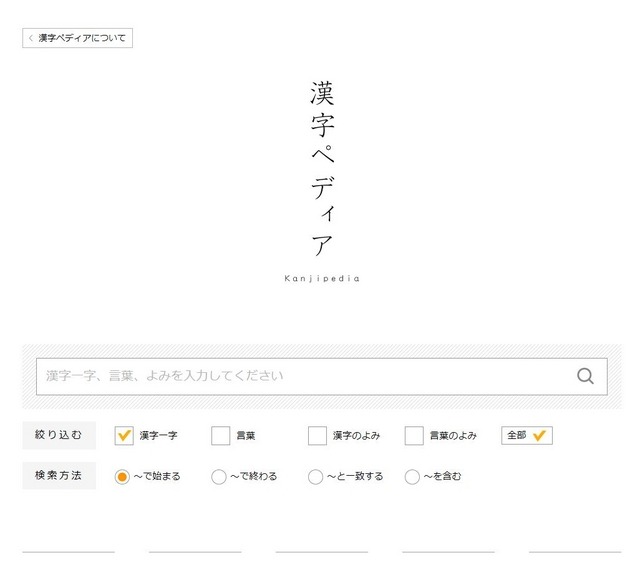Click the vertical 漢字ペディア logo

click(321, 168)
